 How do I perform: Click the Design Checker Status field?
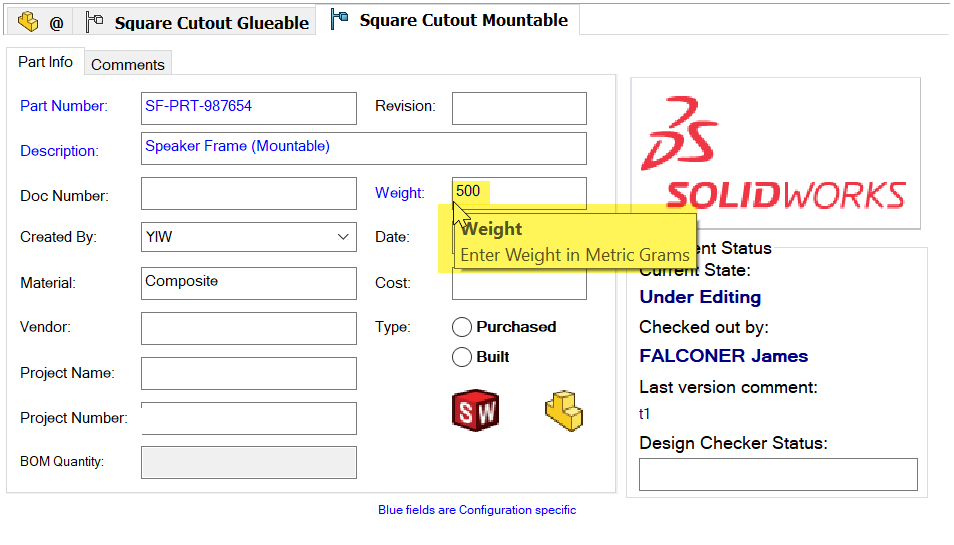pos(778,474)
